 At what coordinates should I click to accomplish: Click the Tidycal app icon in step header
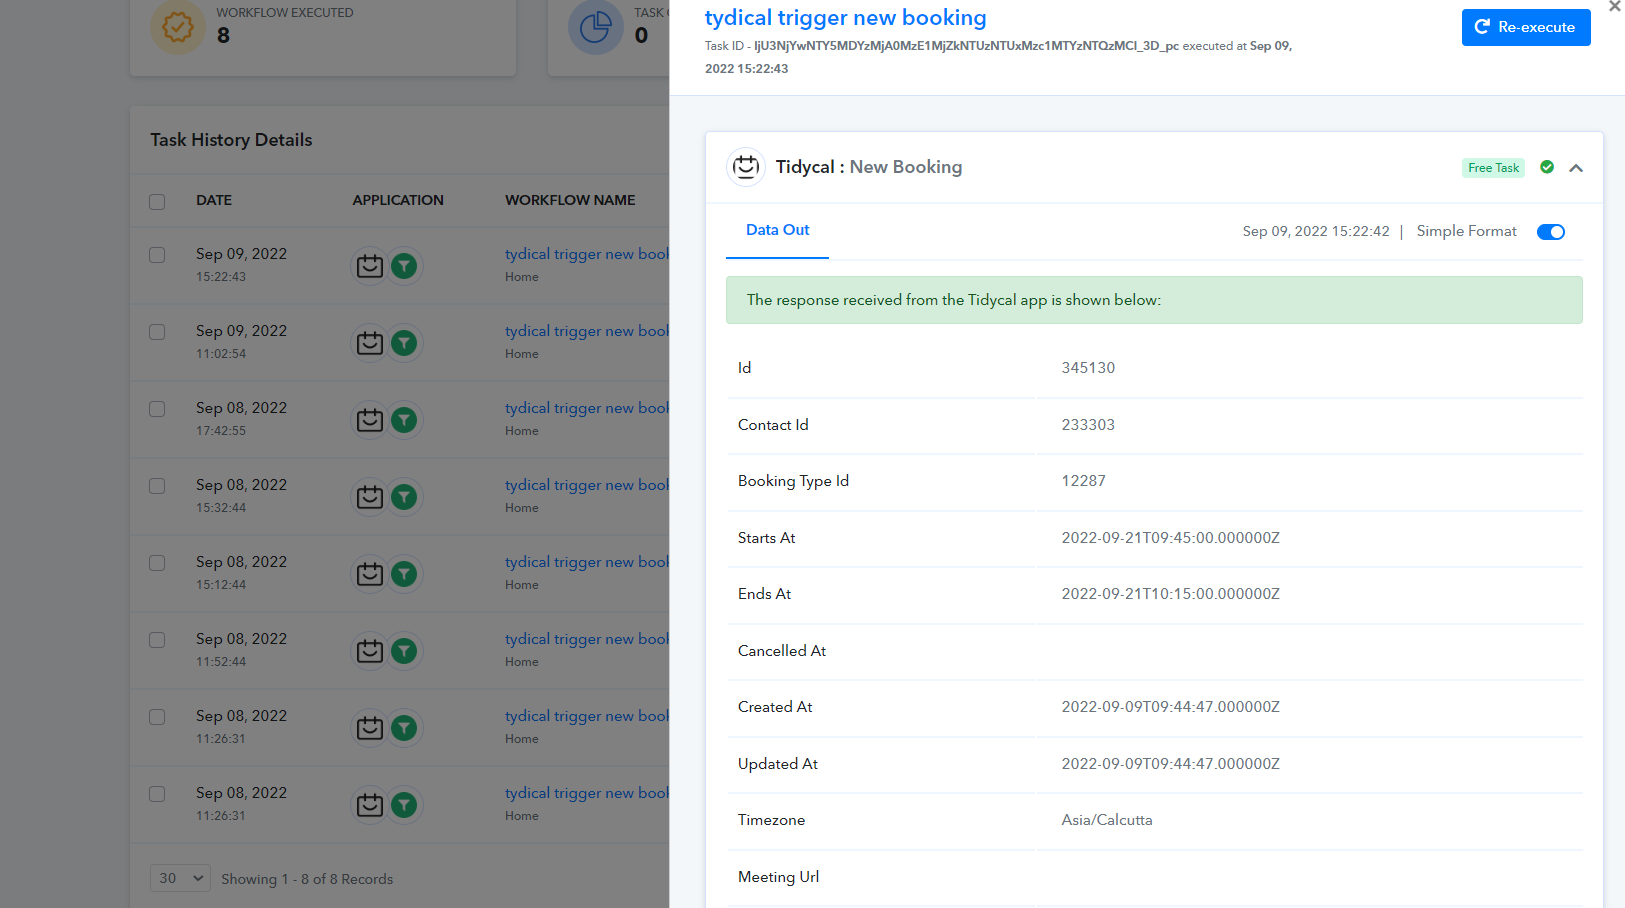(x=746, y=167)
